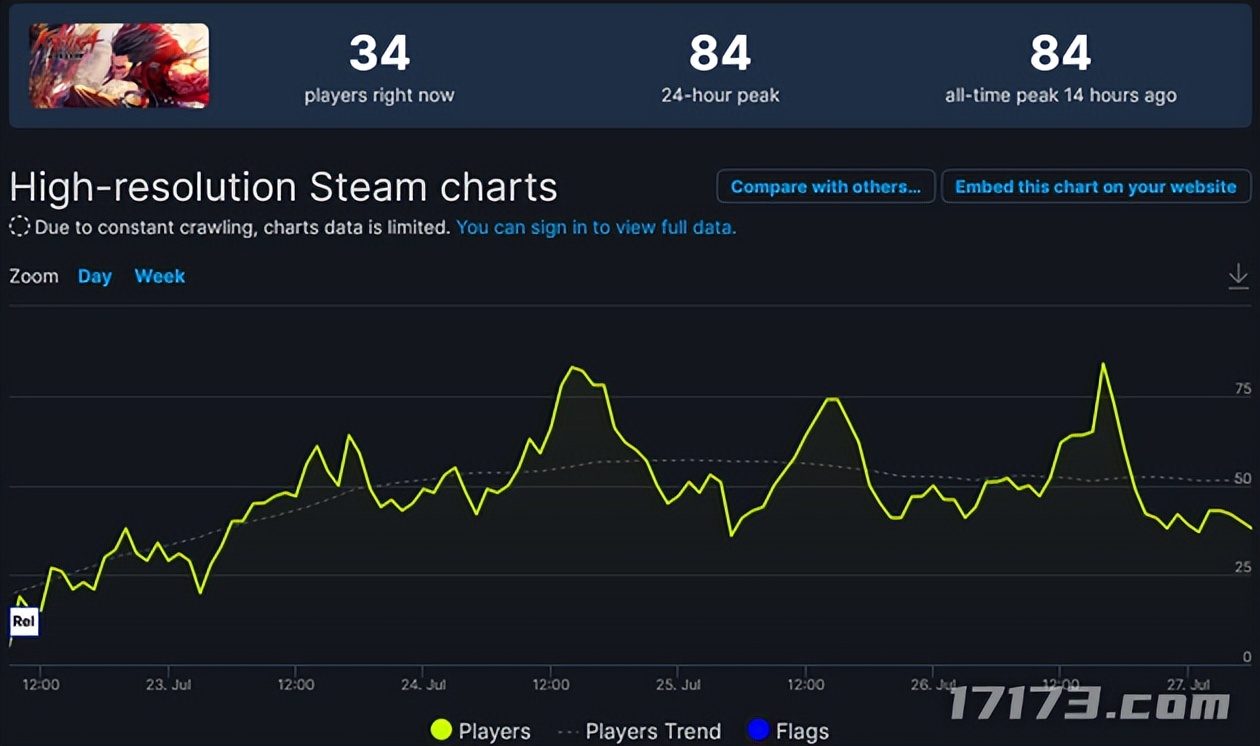1260x746 pixels.
Task: Toggle the Players Trend legend series
Action: point(653,731)
